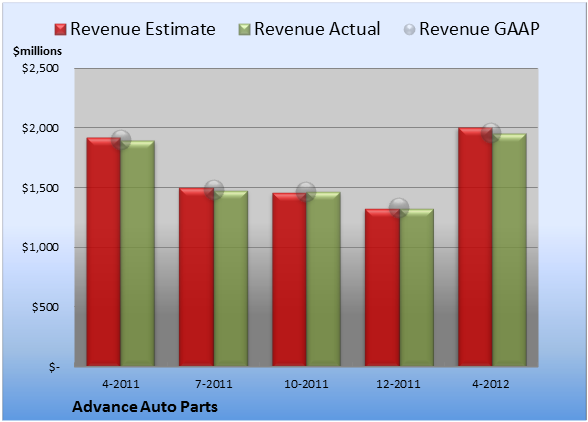
Task: Select the green actual bar for 12-2011
Action: (416, 287)
